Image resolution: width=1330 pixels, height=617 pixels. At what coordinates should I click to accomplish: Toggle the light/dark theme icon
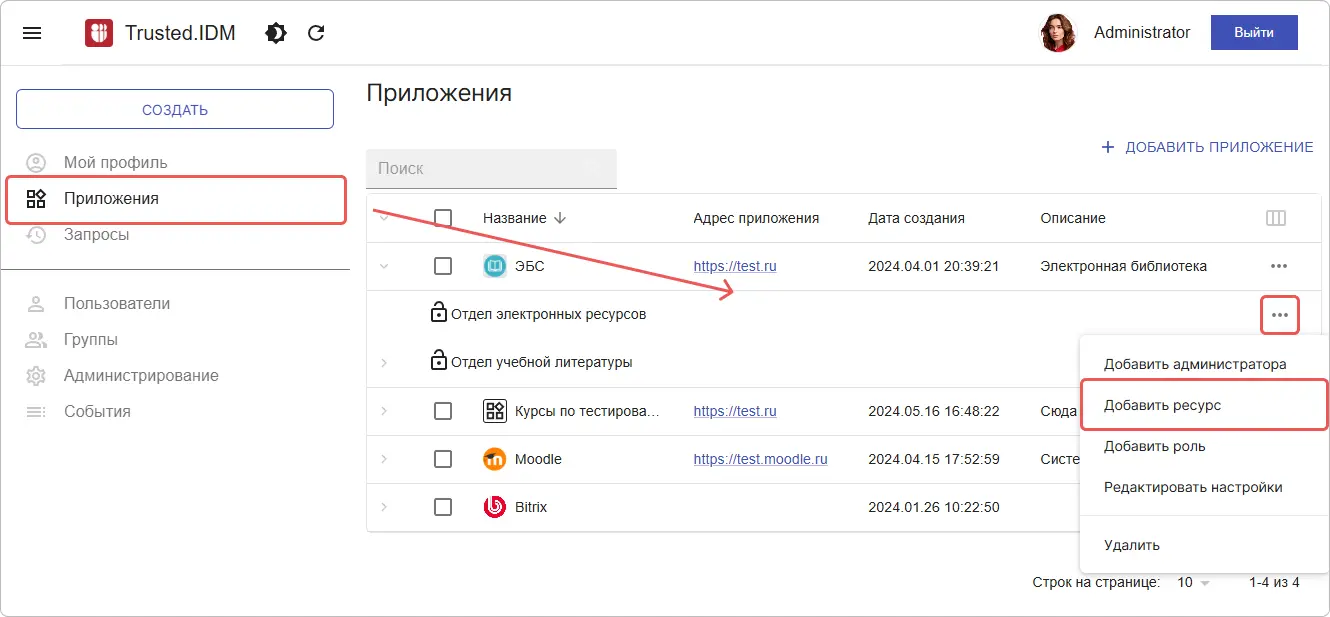click(275, 33)
